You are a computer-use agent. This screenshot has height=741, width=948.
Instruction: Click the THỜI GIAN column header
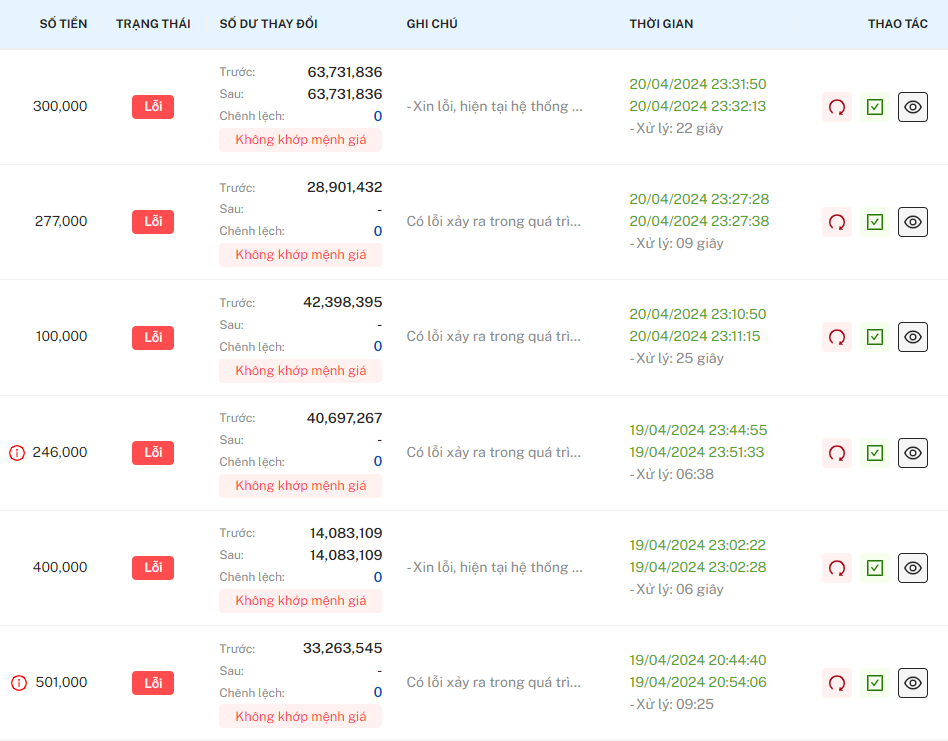[x=661, y=24]
